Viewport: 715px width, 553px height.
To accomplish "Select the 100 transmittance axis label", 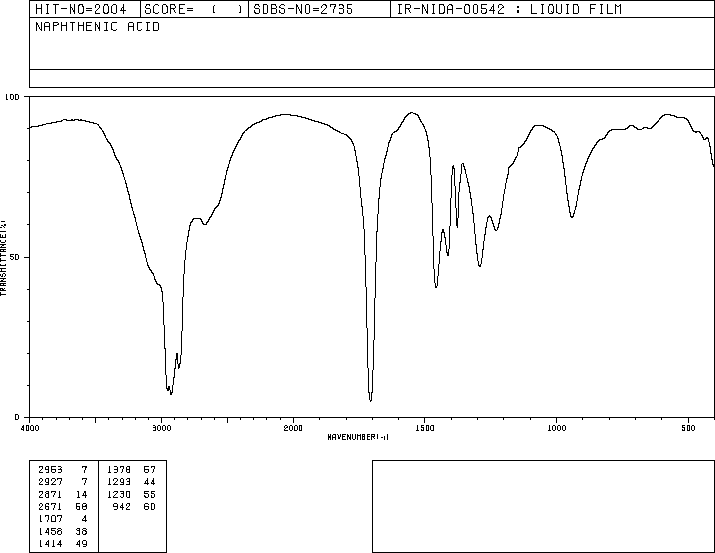I will (12, 97).
